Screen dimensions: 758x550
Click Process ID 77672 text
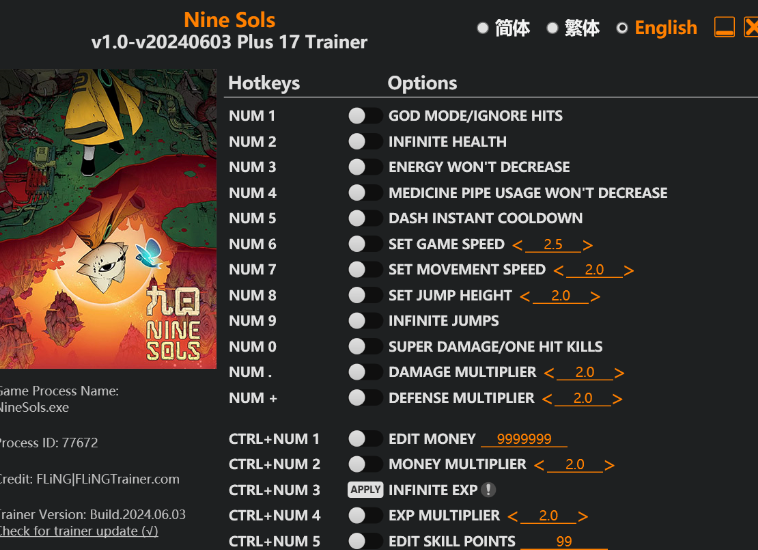[x=48, y=443]
